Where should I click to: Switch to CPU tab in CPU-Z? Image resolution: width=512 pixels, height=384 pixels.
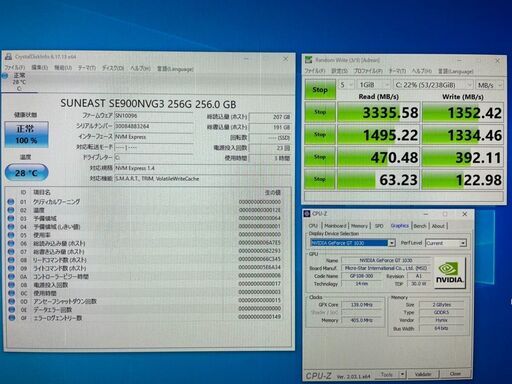pyautogui.click(x=313, y=226)
